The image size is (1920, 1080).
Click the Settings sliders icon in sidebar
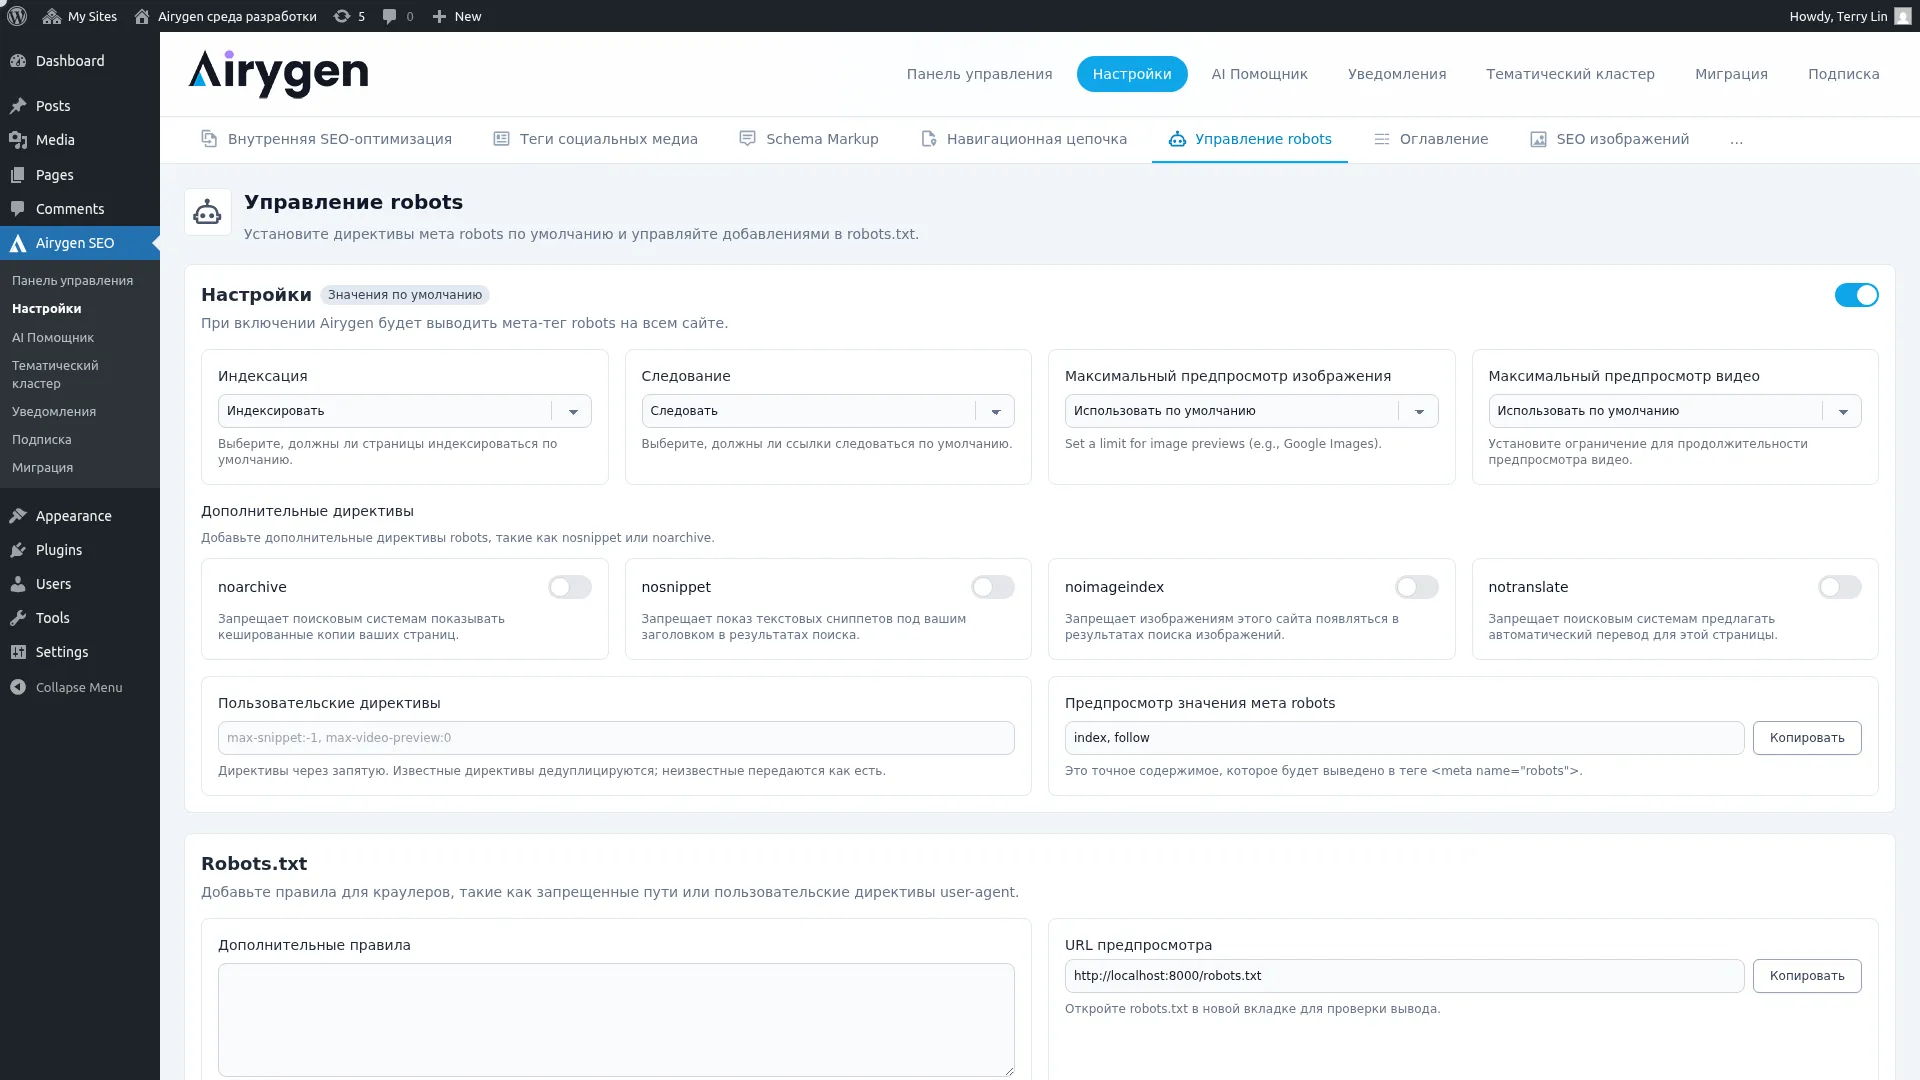[18, 652]
